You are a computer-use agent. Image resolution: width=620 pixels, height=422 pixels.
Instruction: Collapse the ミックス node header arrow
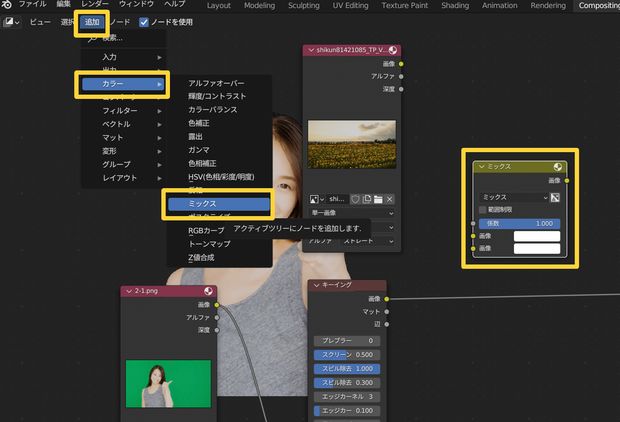(482, 167)
